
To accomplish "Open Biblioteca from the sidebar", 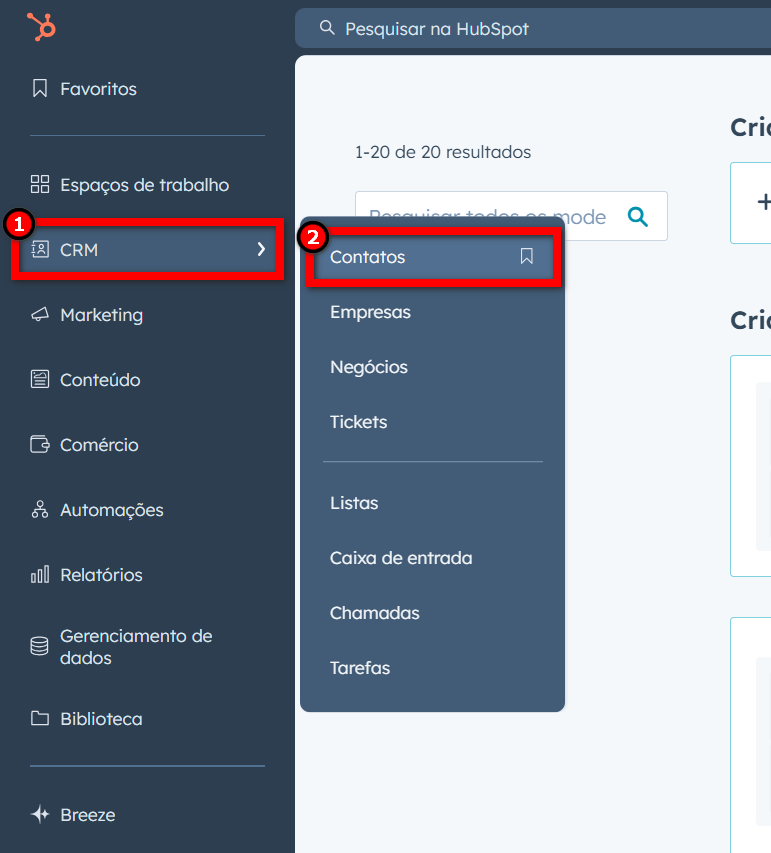I will tap(101, 719).
